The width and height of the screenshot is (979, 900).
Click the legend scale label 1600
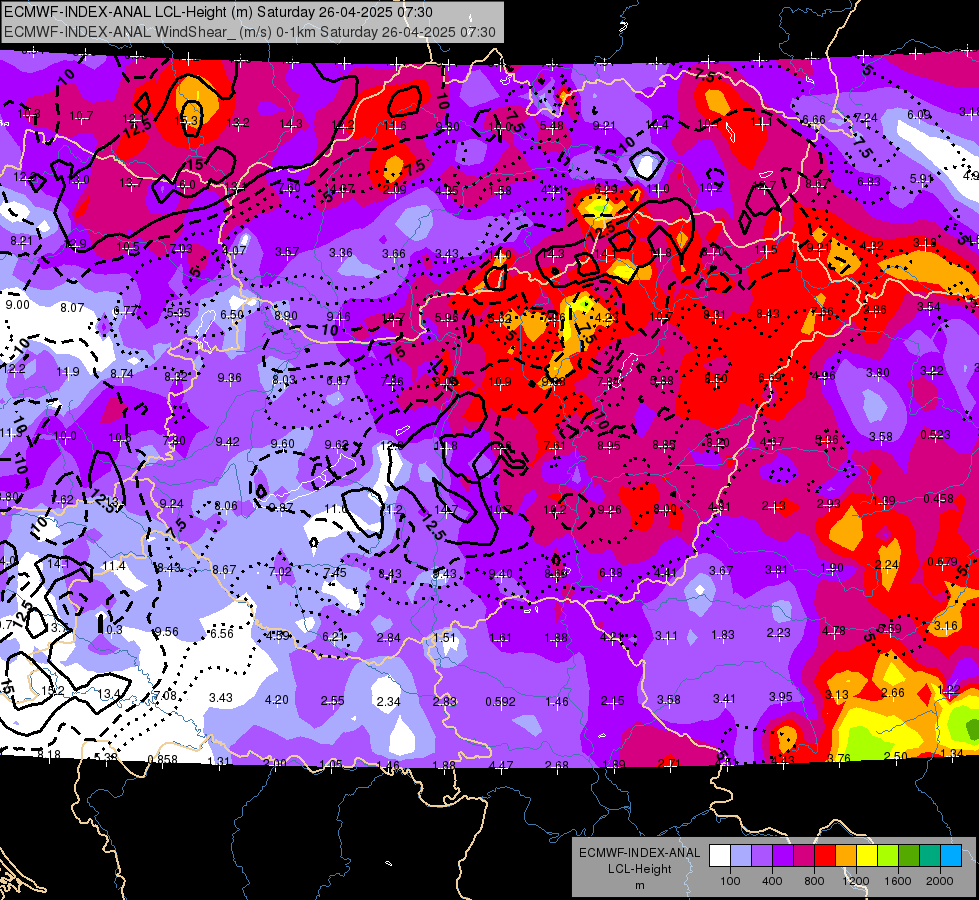pyautogui.click(x=897, y=881)
